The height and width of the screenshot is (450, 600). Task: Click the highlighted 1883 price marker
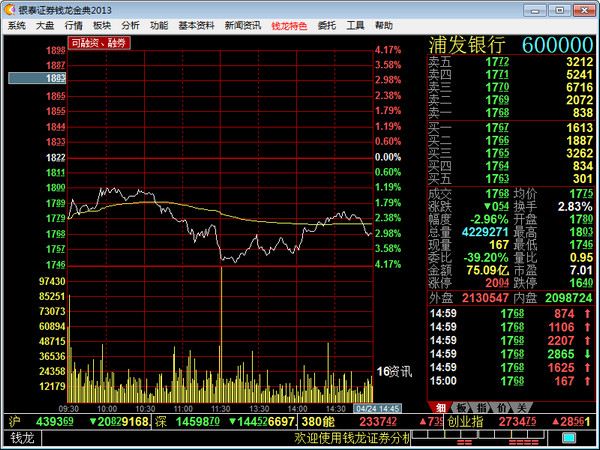(x=37, y=78)
